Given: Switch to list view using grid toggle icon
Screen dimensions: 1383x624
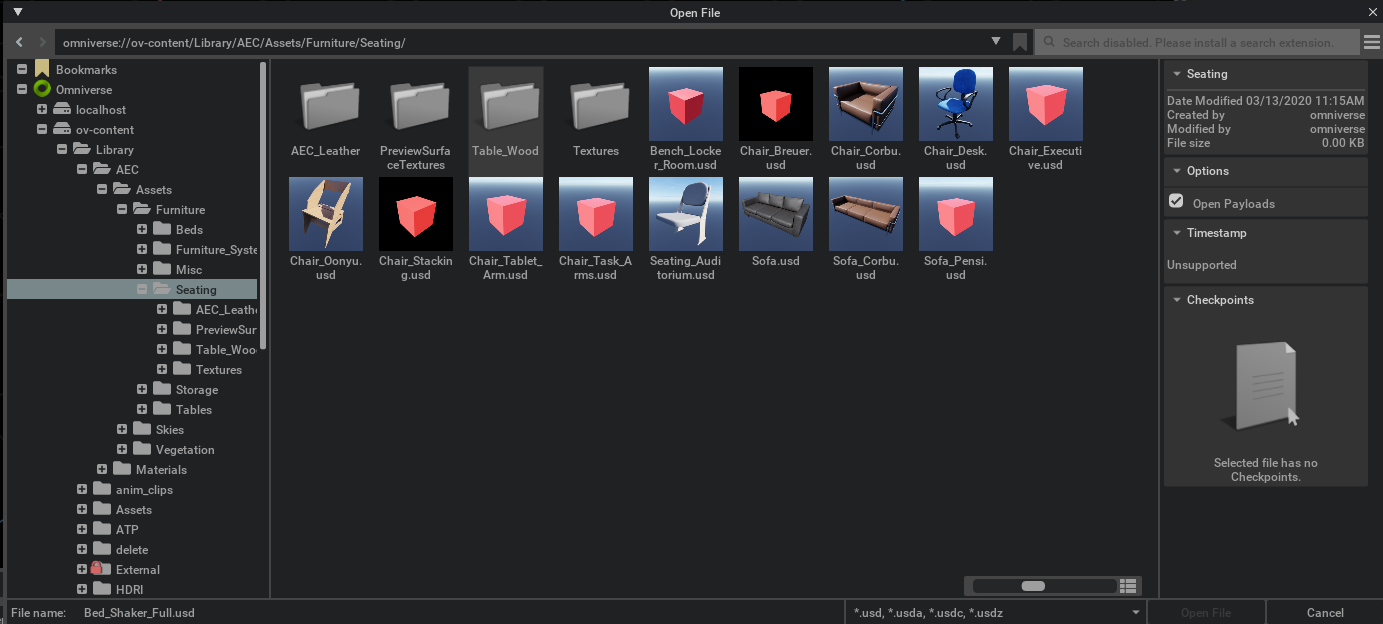Looking at the screenshot, I should click(1129, 586).
